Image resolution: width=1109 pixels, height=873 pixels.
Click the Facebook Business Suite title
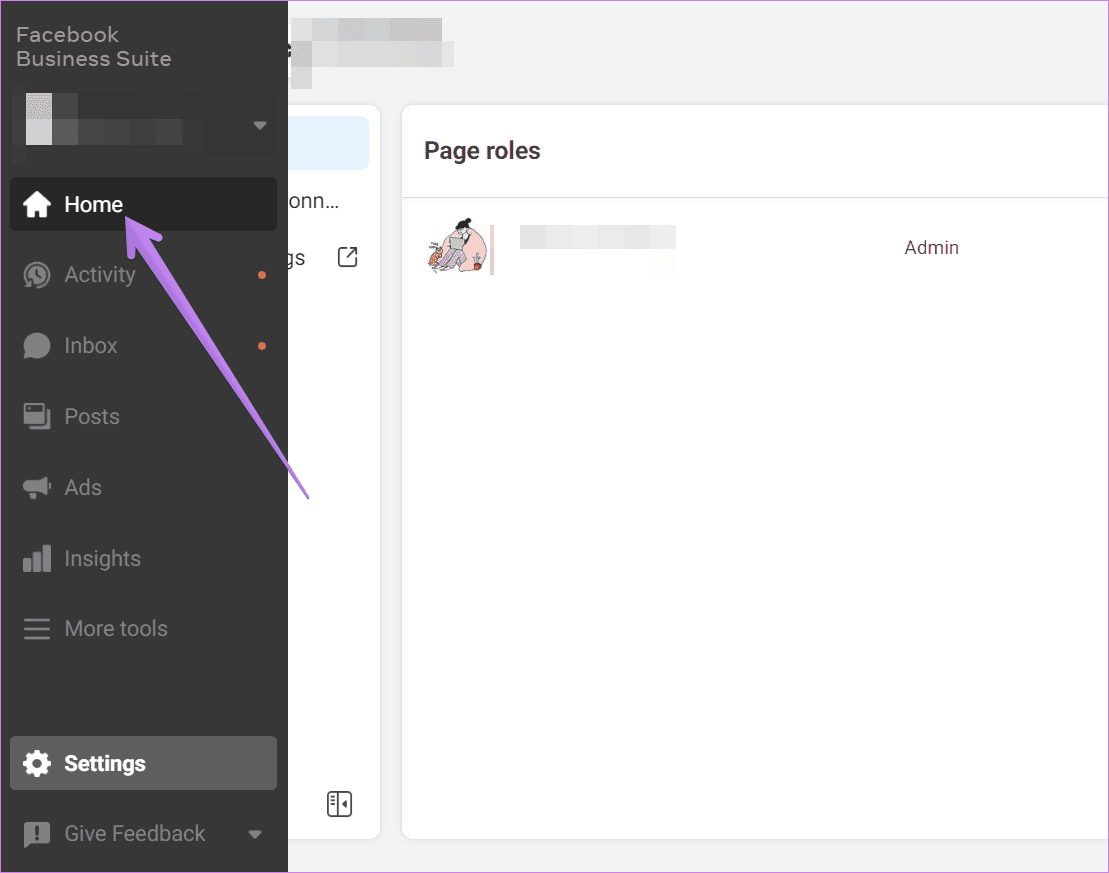tap(93, 47)
